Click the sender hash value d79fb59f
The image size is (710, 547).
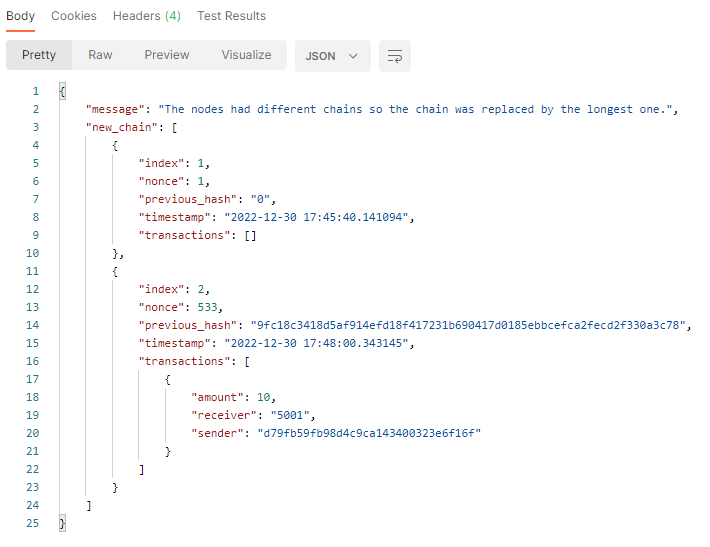[x=367, y=434]
